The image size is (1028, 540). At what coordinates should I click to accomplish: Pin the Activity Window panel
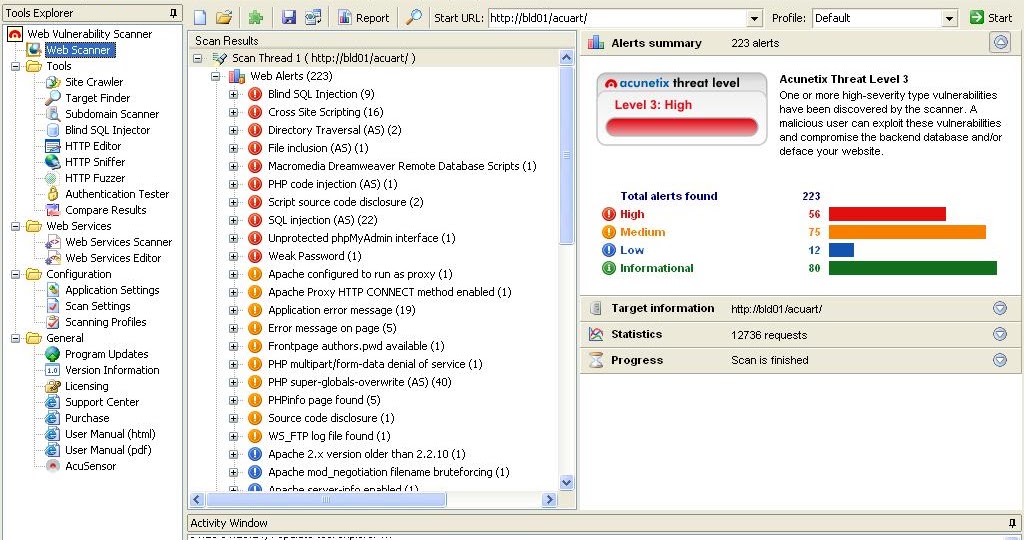click(x=1012, y=523)
